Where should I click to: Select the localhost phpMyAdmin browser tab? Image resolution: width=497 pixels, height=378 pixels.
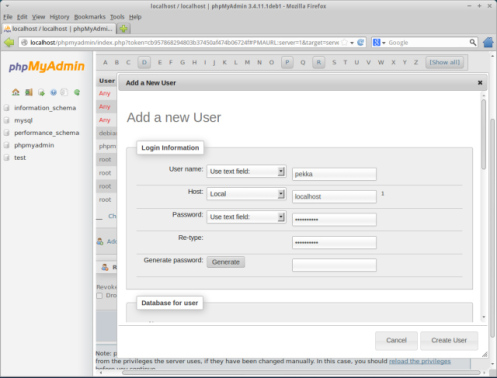tap(59, 29)
